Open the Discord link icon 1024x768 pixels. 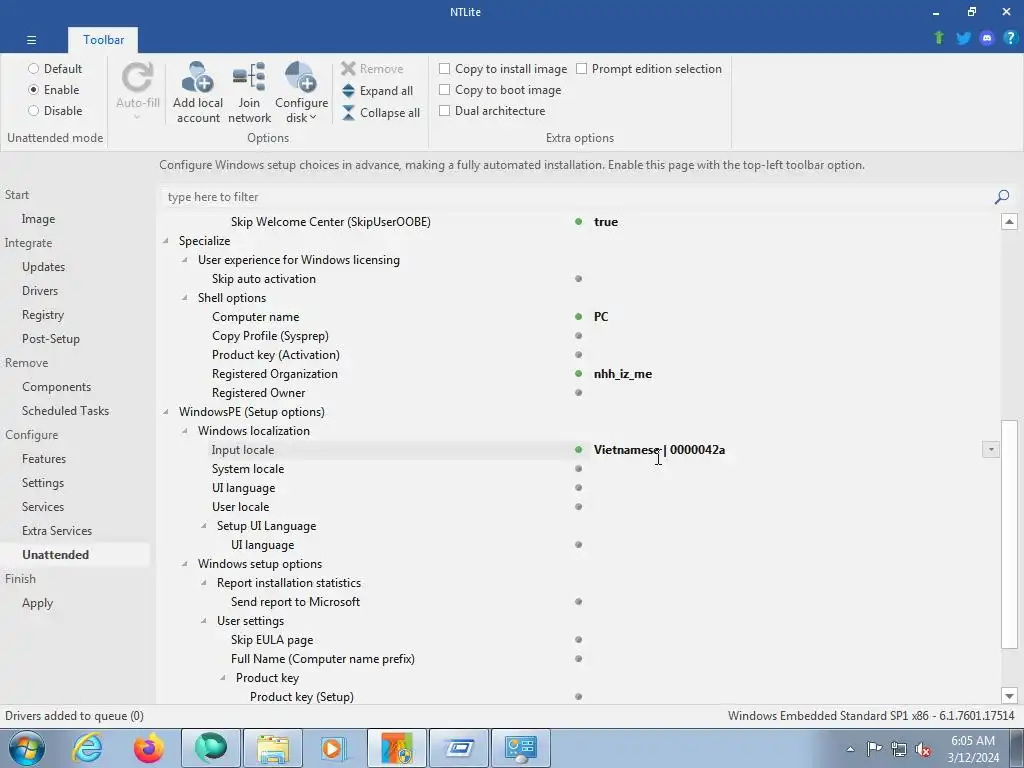pos(987,38)
